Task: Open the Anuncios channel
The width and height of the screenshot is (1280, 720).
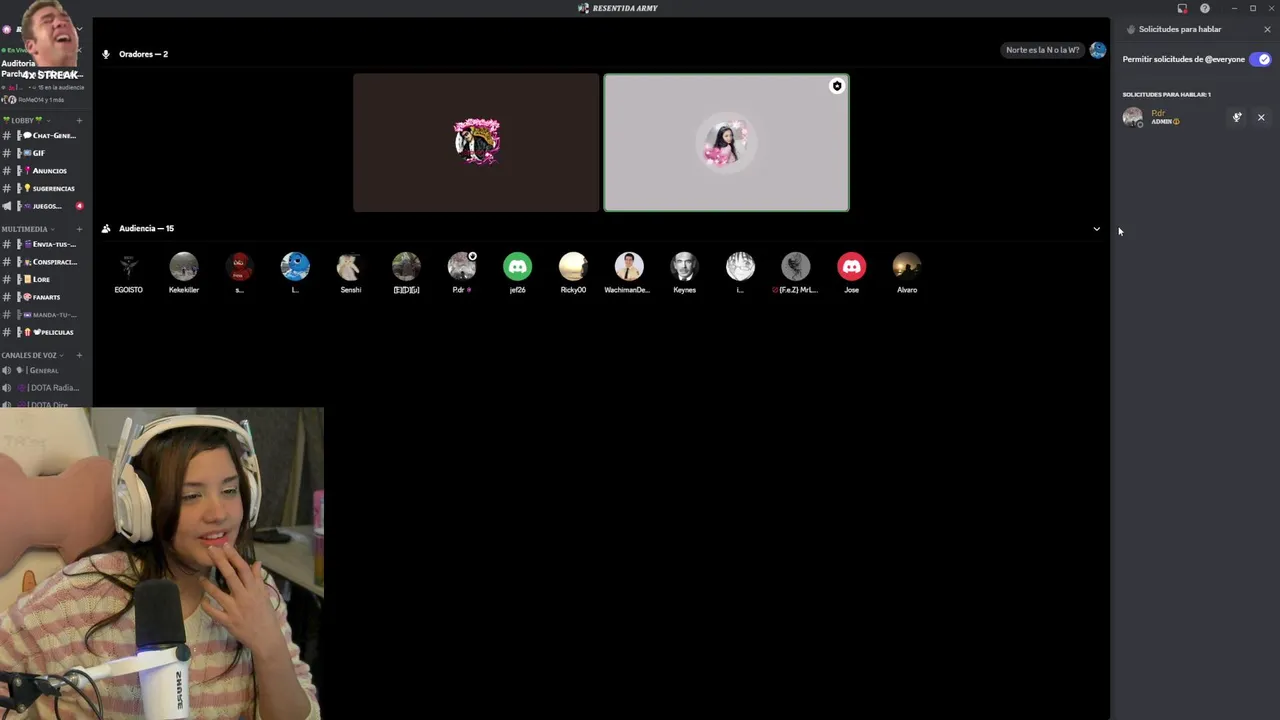Action: click(x=44, y=171)
